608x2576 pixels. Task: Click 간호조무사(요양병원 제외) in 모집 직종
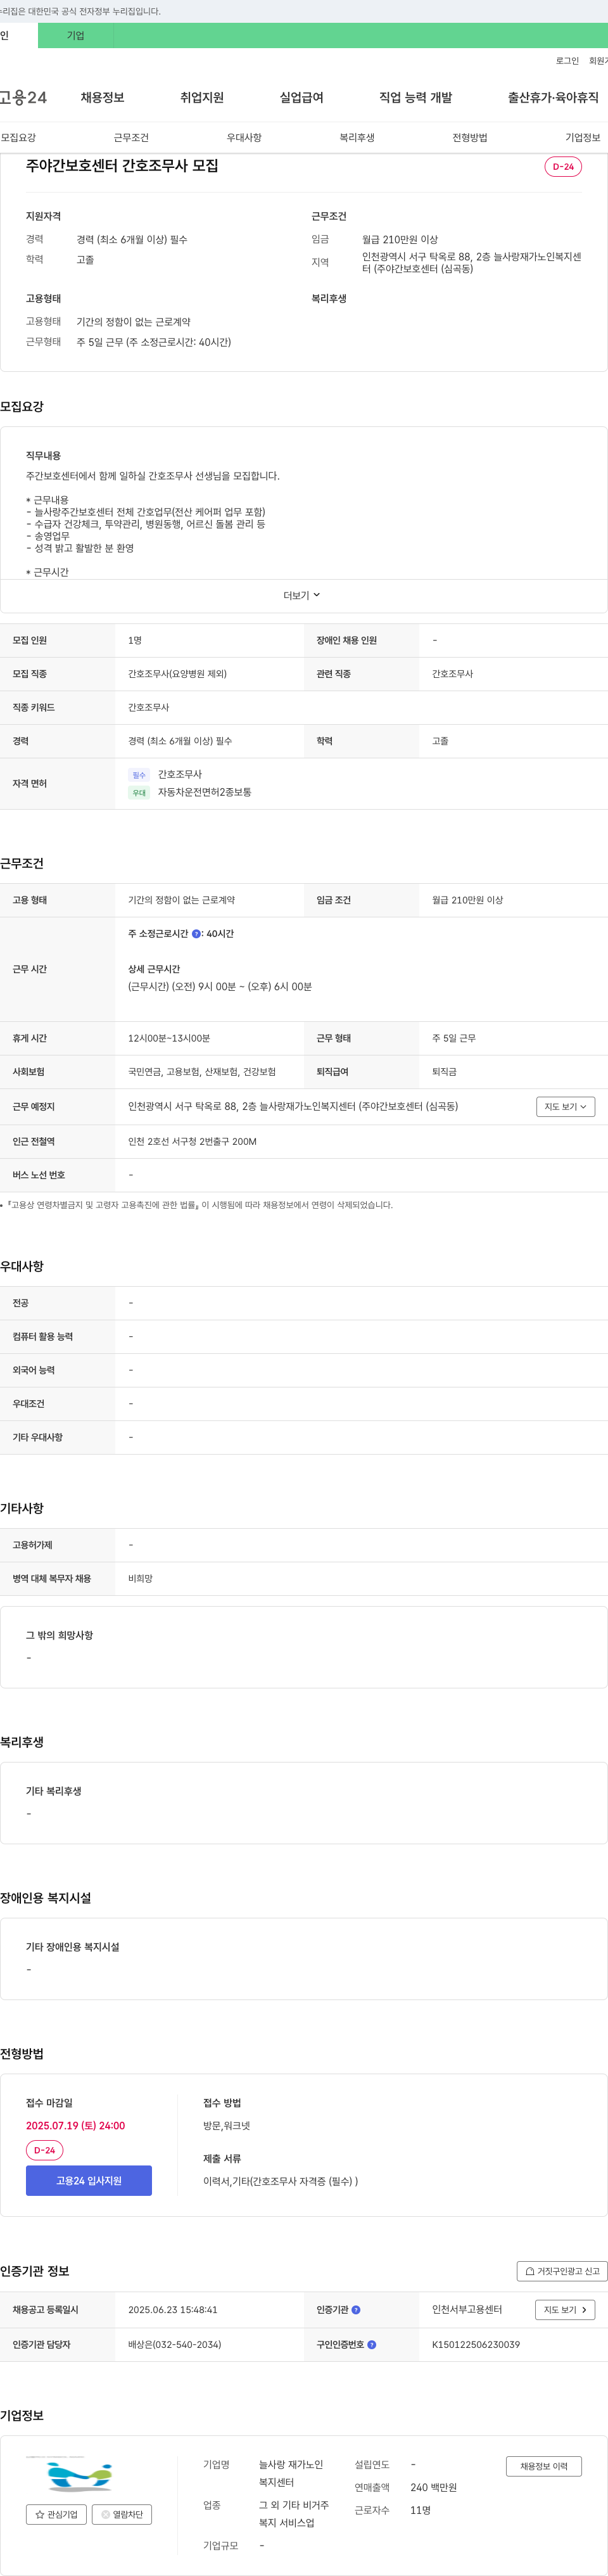point(178,674)
